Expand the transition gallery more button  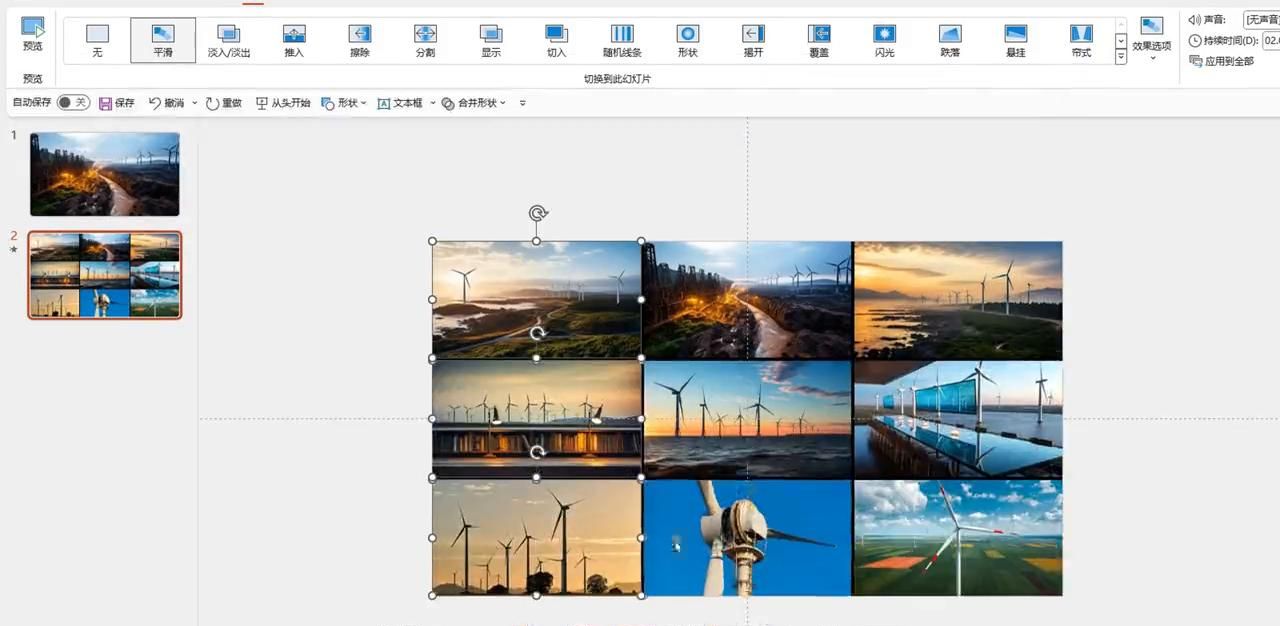click(1121, 58)
